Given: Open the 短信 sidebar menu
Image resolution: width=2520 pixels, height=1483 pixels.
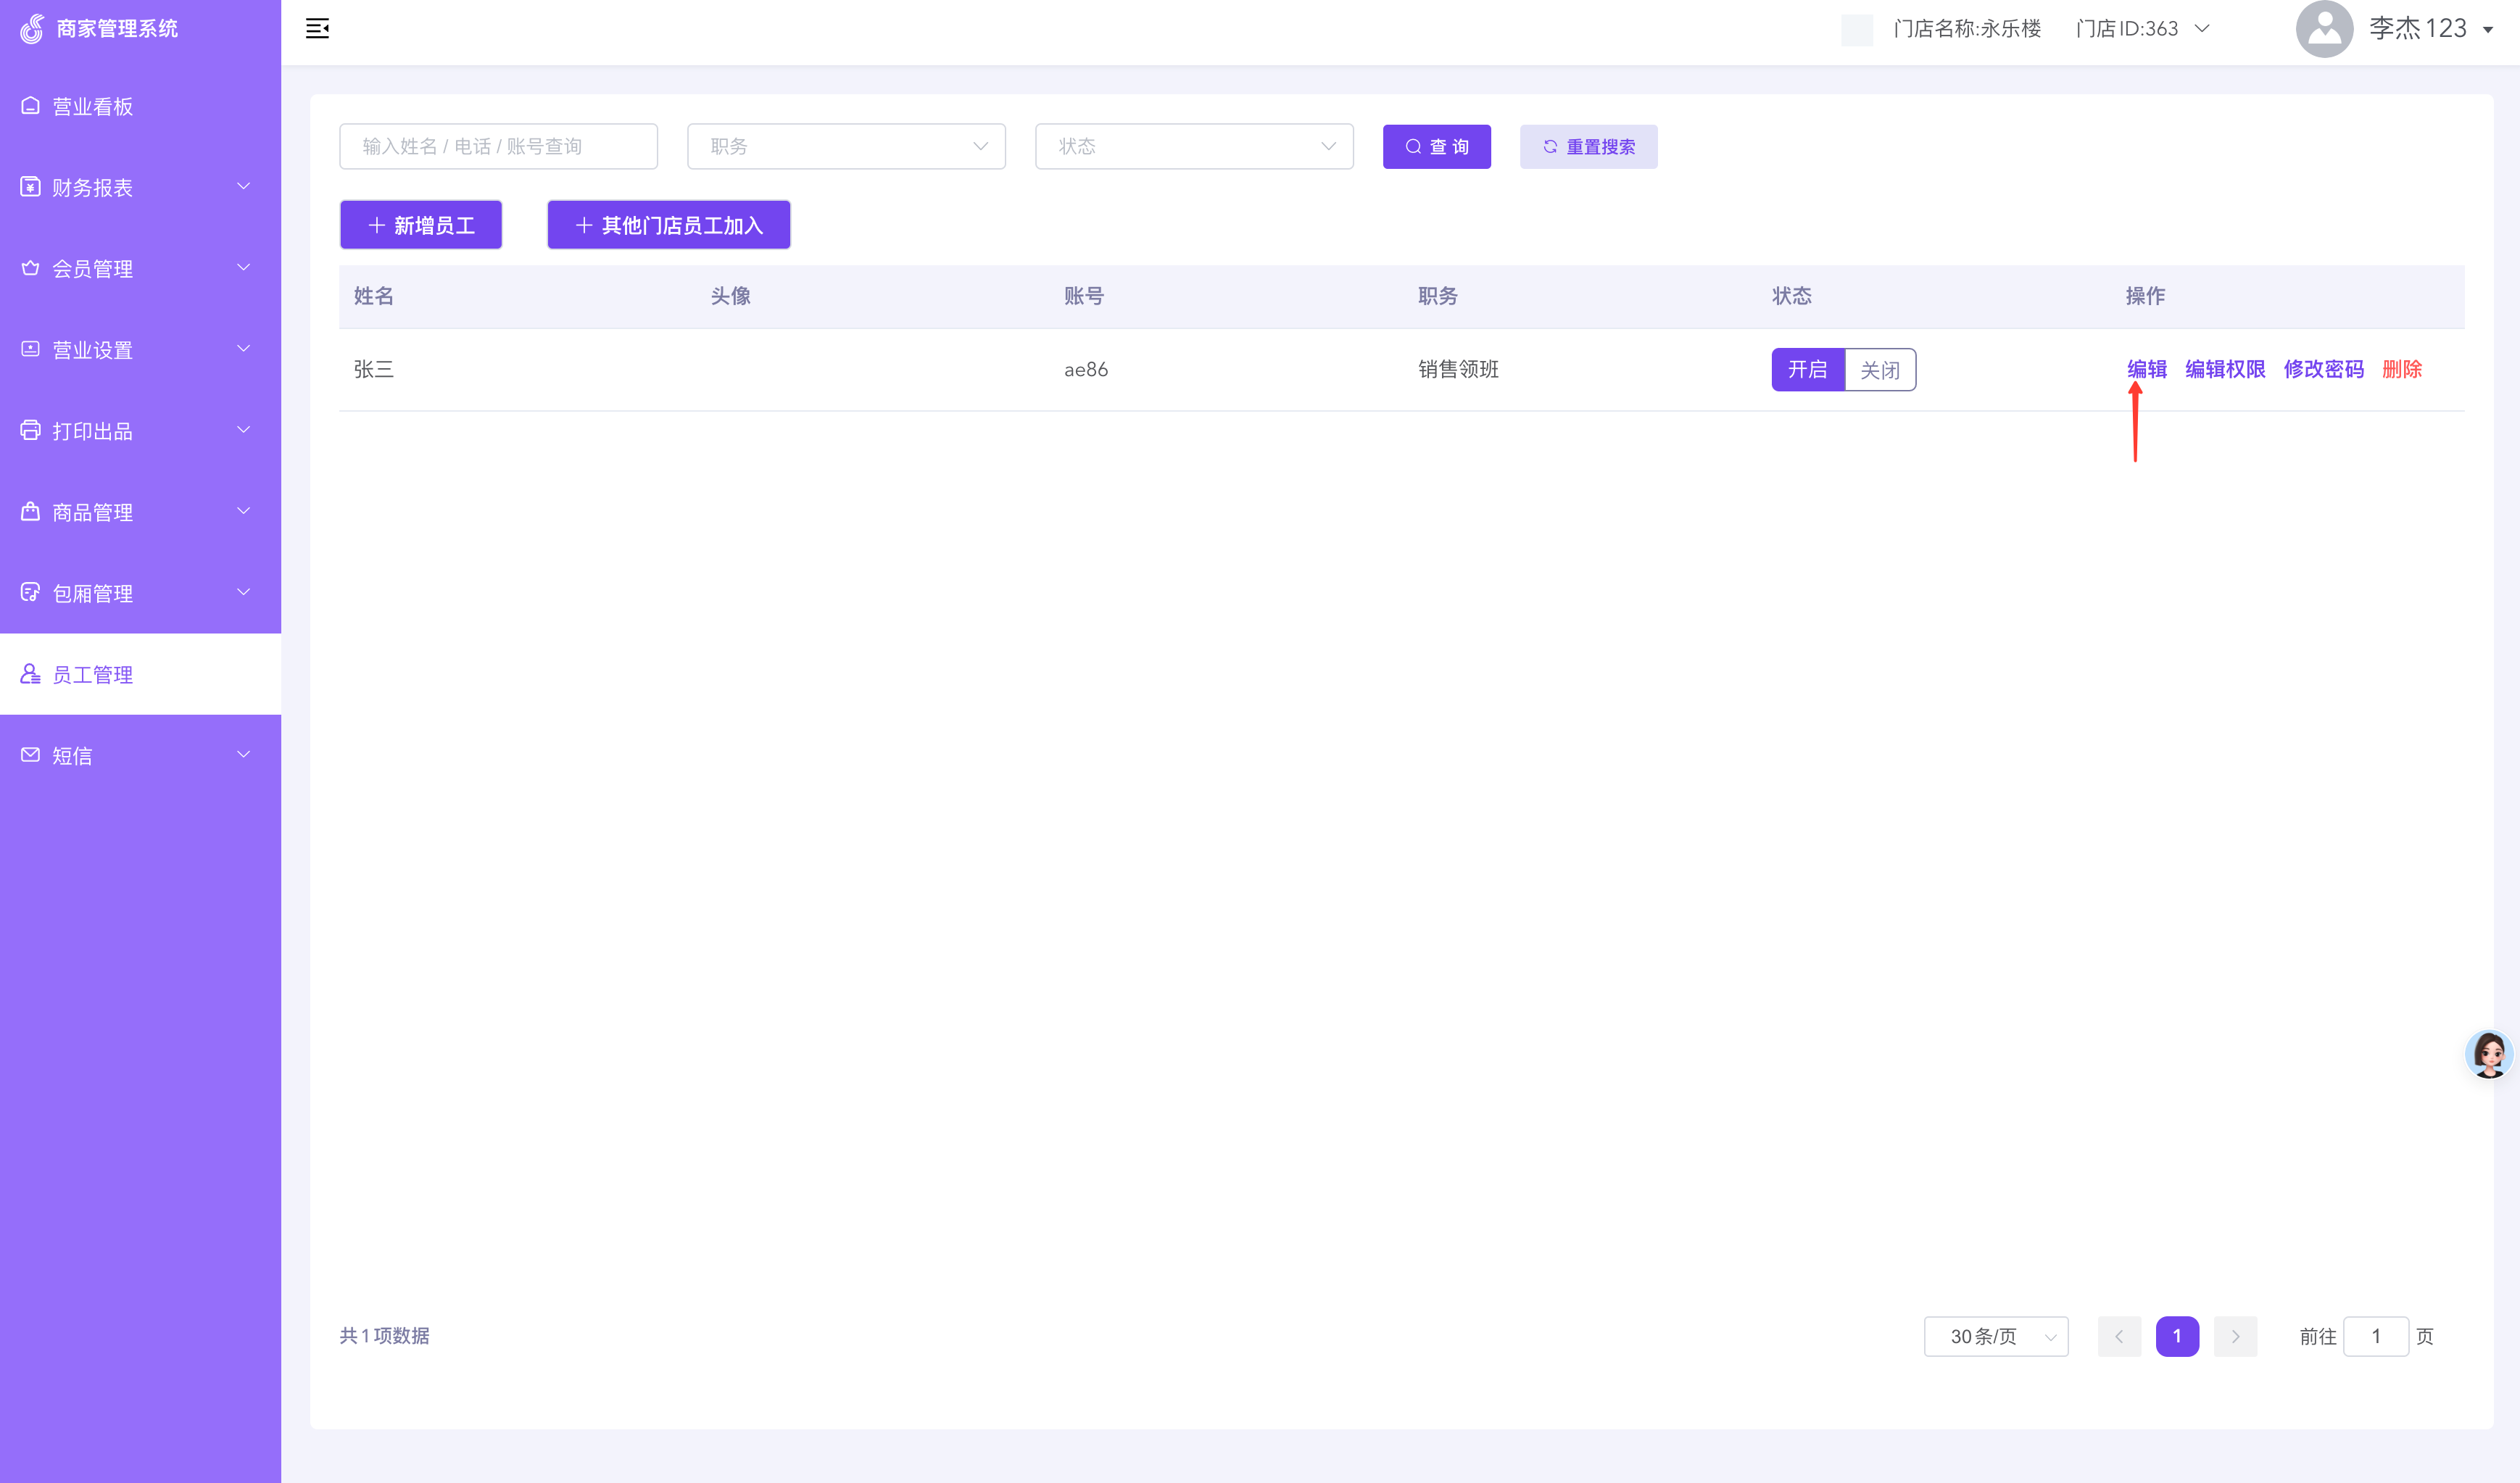Looking at the screenshot, I should click(x=140, y=755).
